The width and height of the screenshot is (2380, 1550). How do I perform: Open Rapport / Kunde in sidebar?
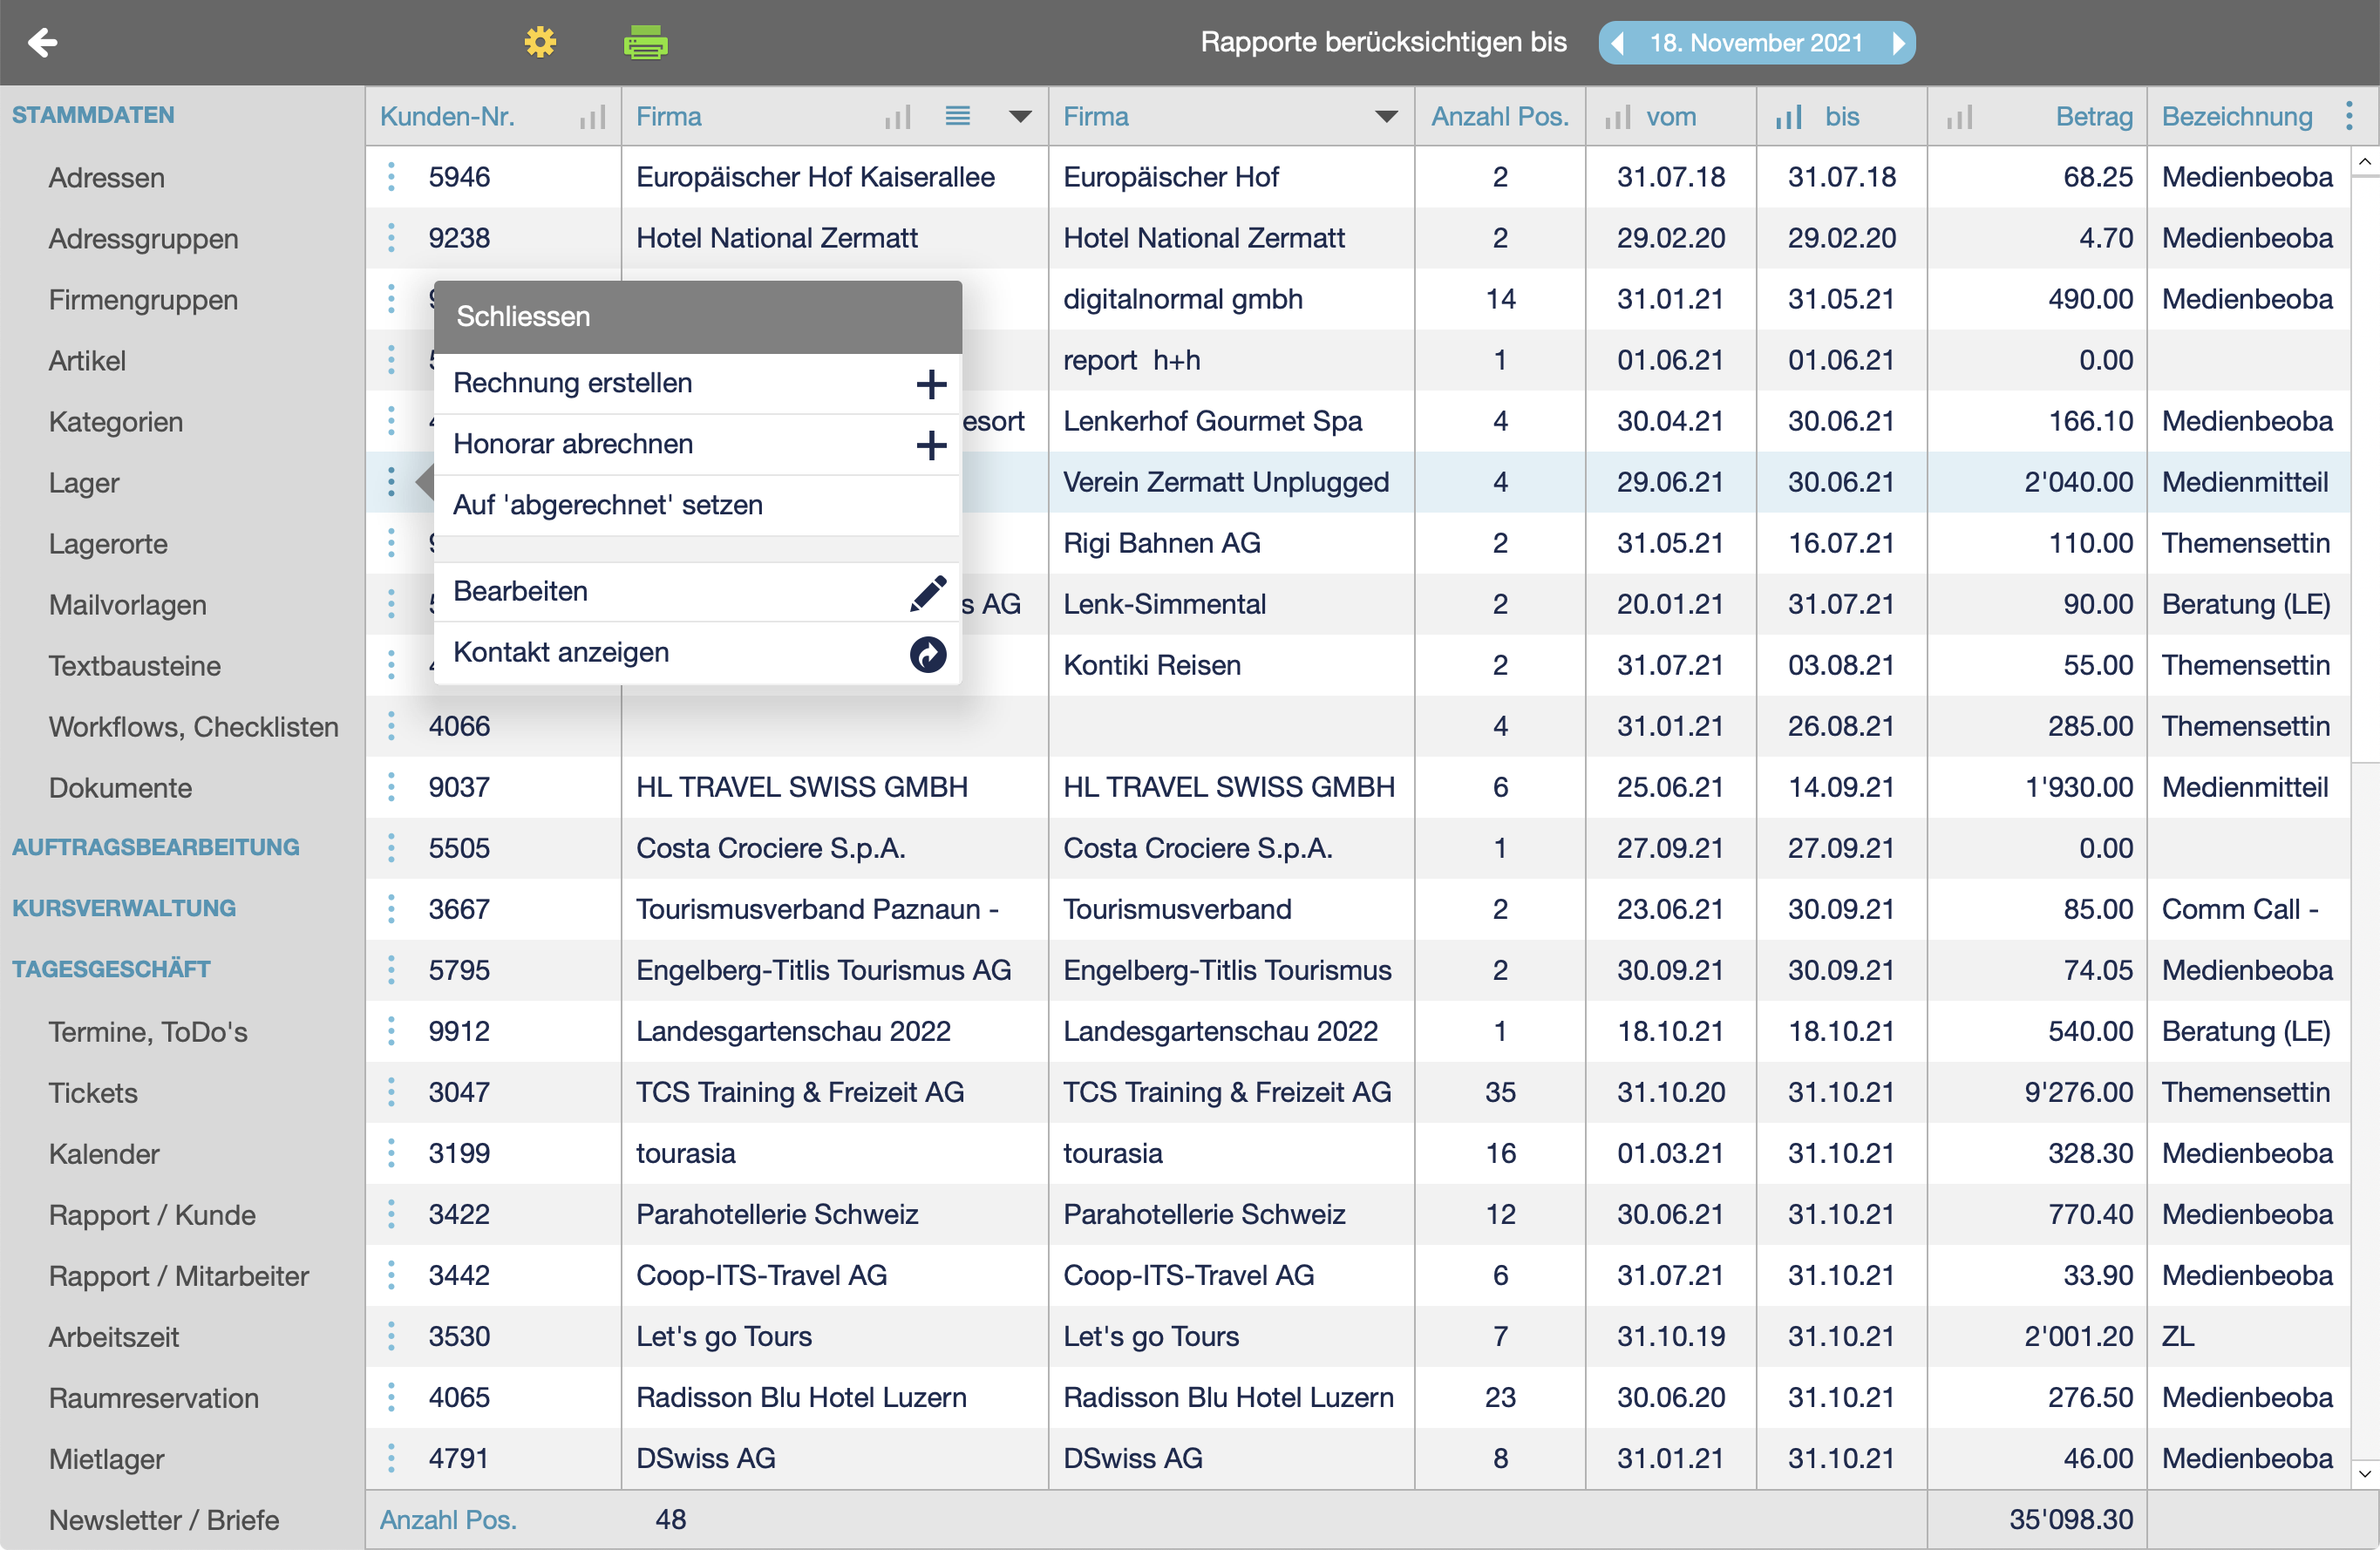point(152,1215)
